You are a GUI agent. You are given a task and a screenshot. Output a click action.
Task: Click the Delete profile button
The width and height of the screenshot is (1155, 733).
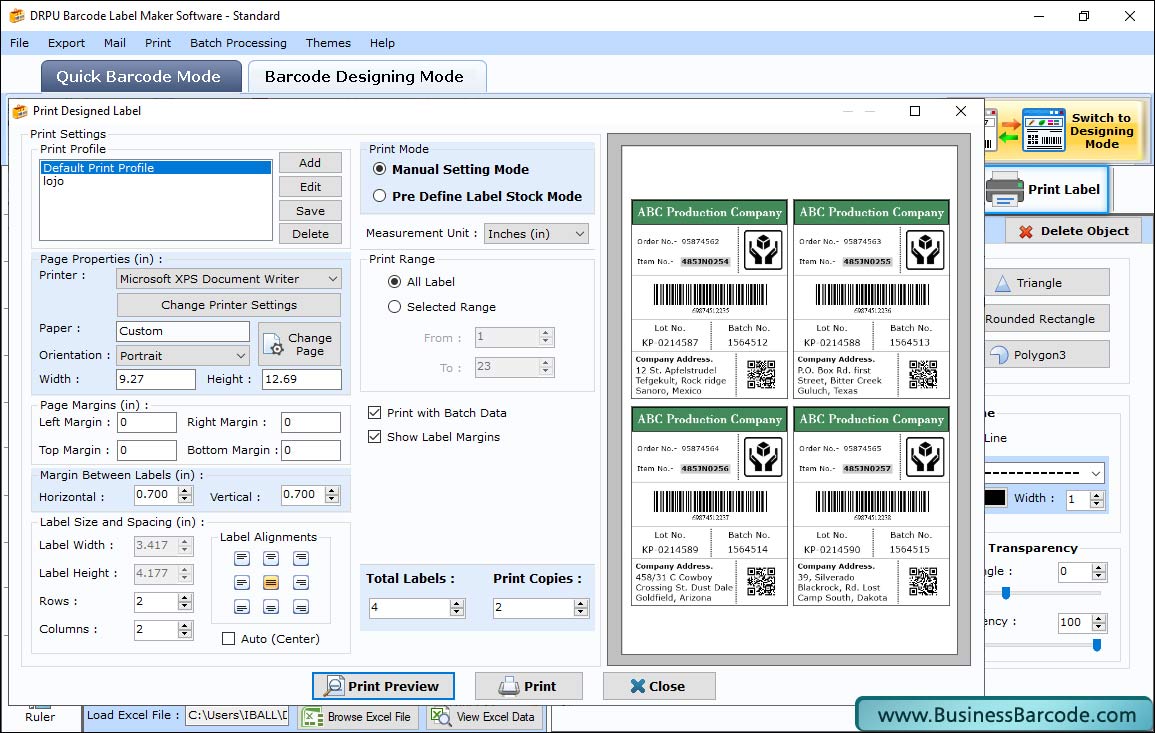pos(310,234)
